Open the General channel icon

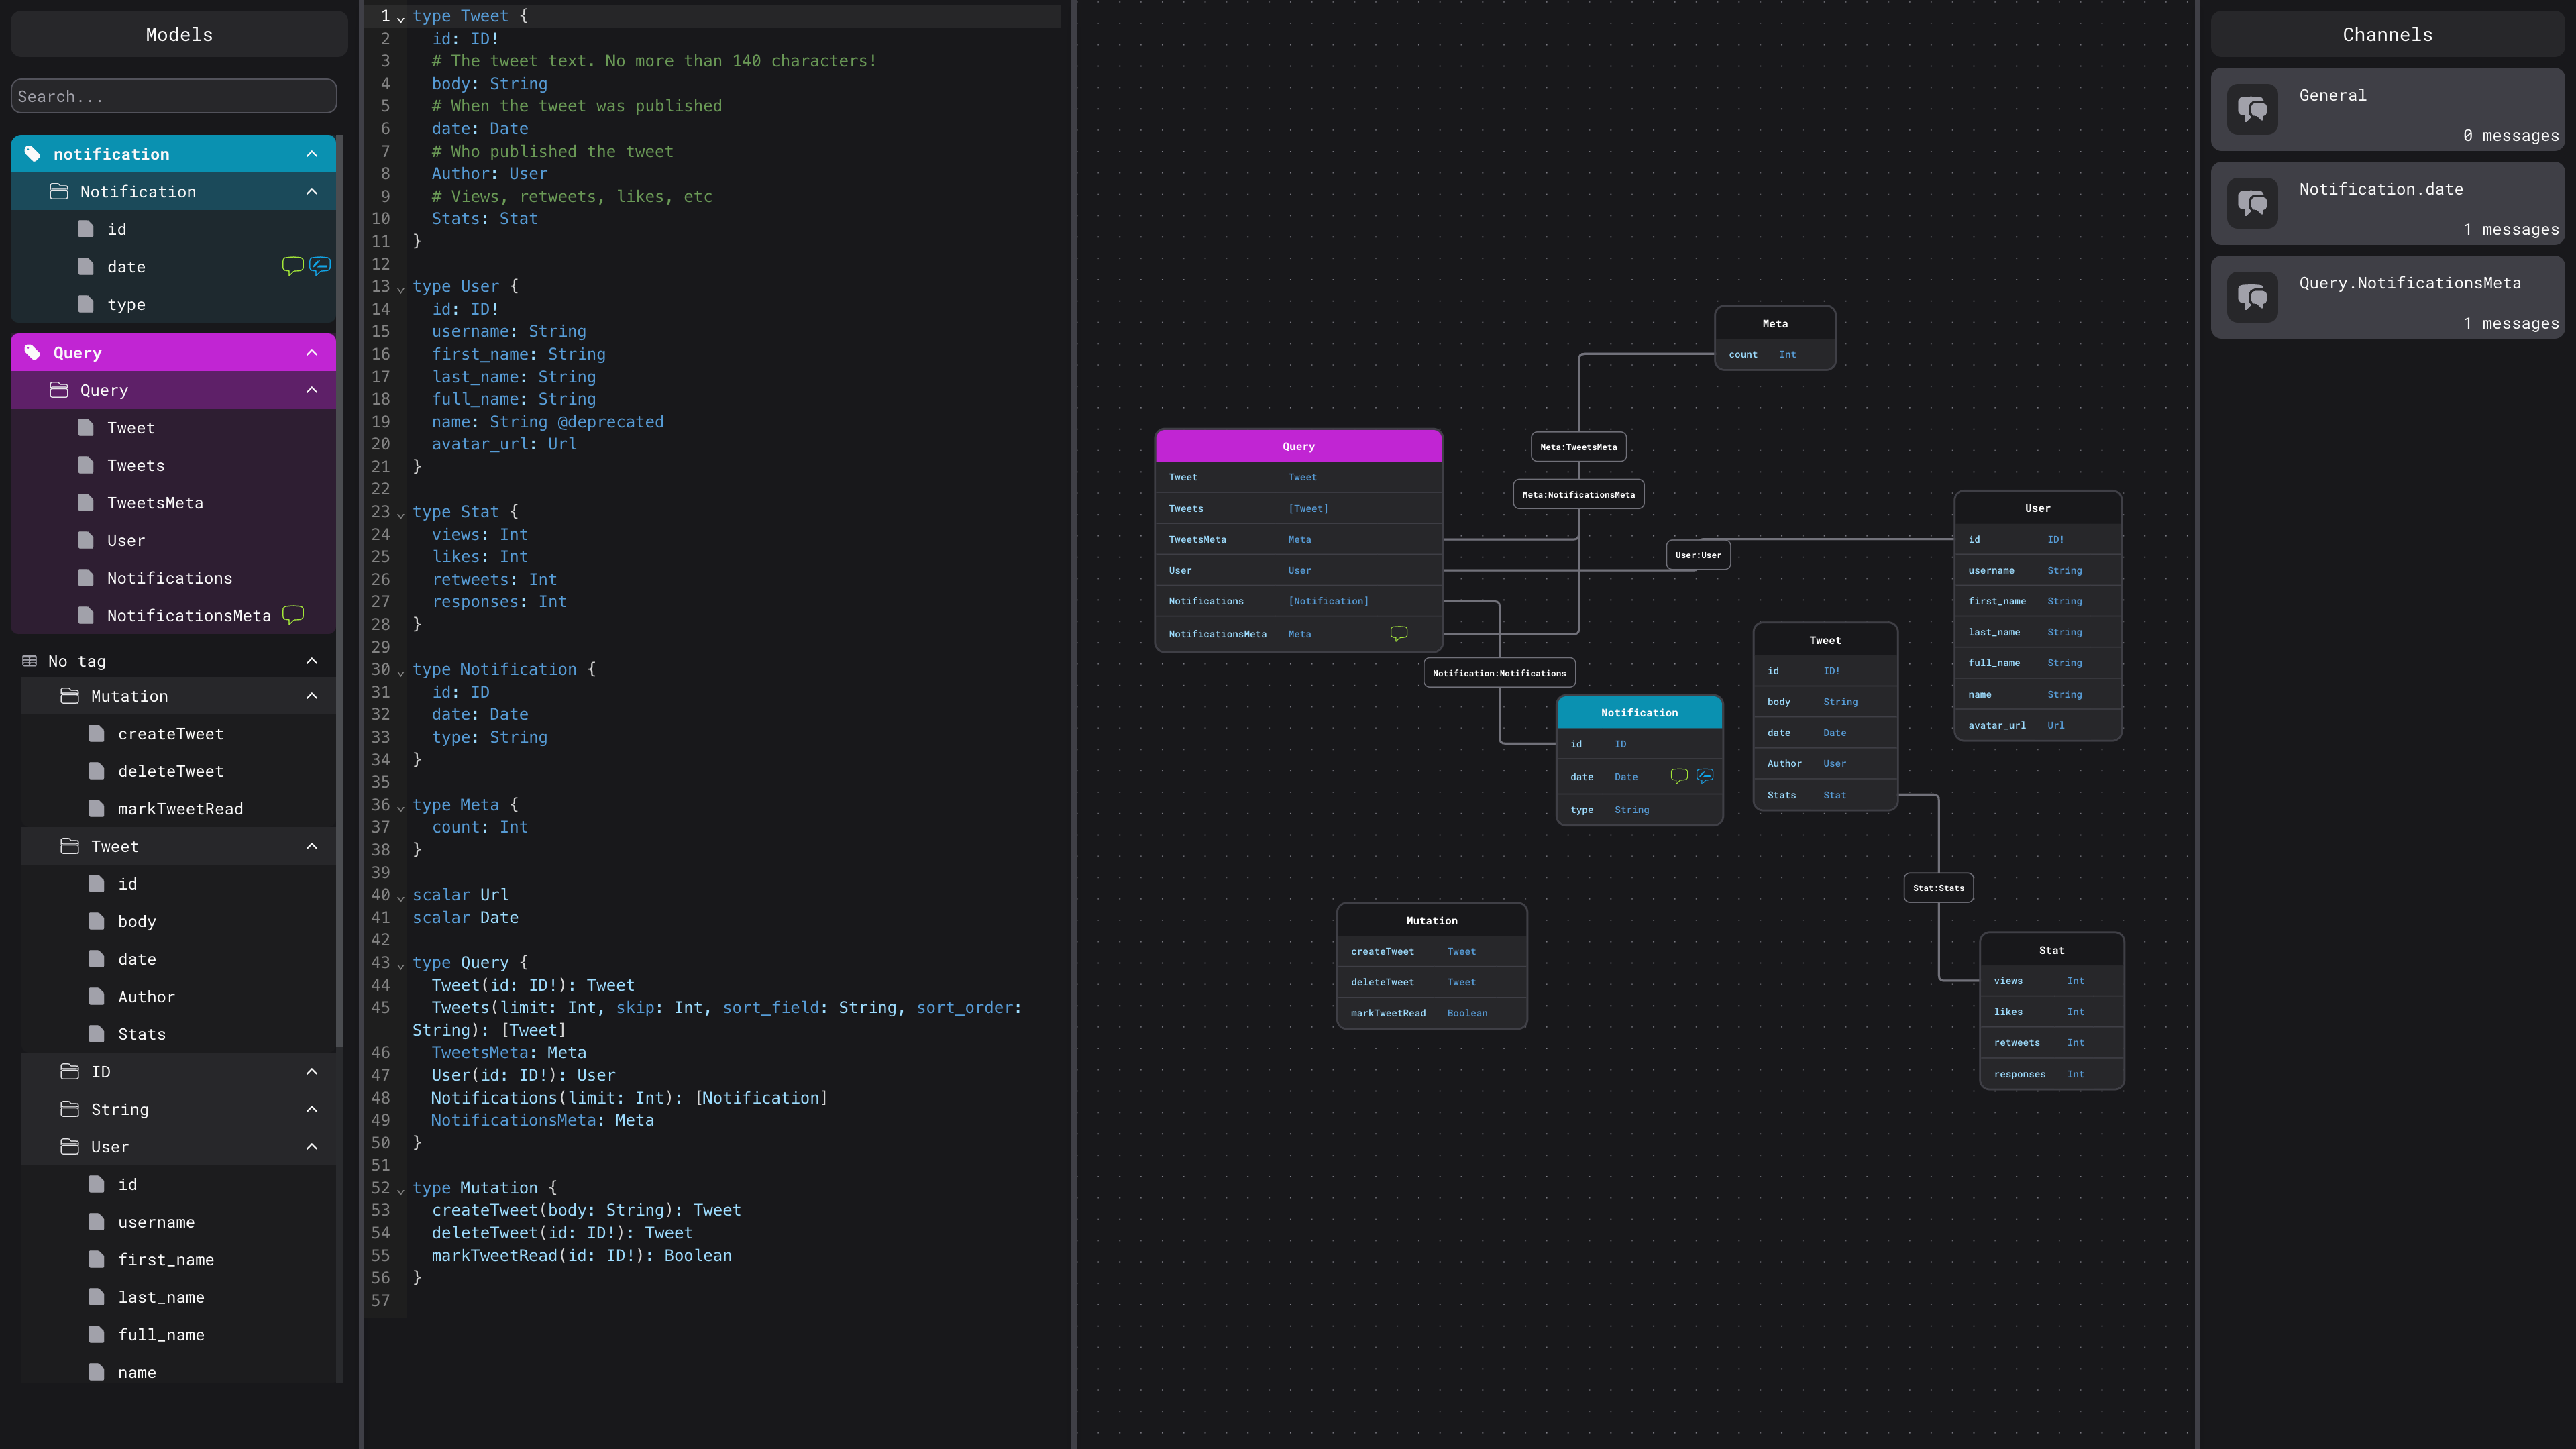(2252, 110)
